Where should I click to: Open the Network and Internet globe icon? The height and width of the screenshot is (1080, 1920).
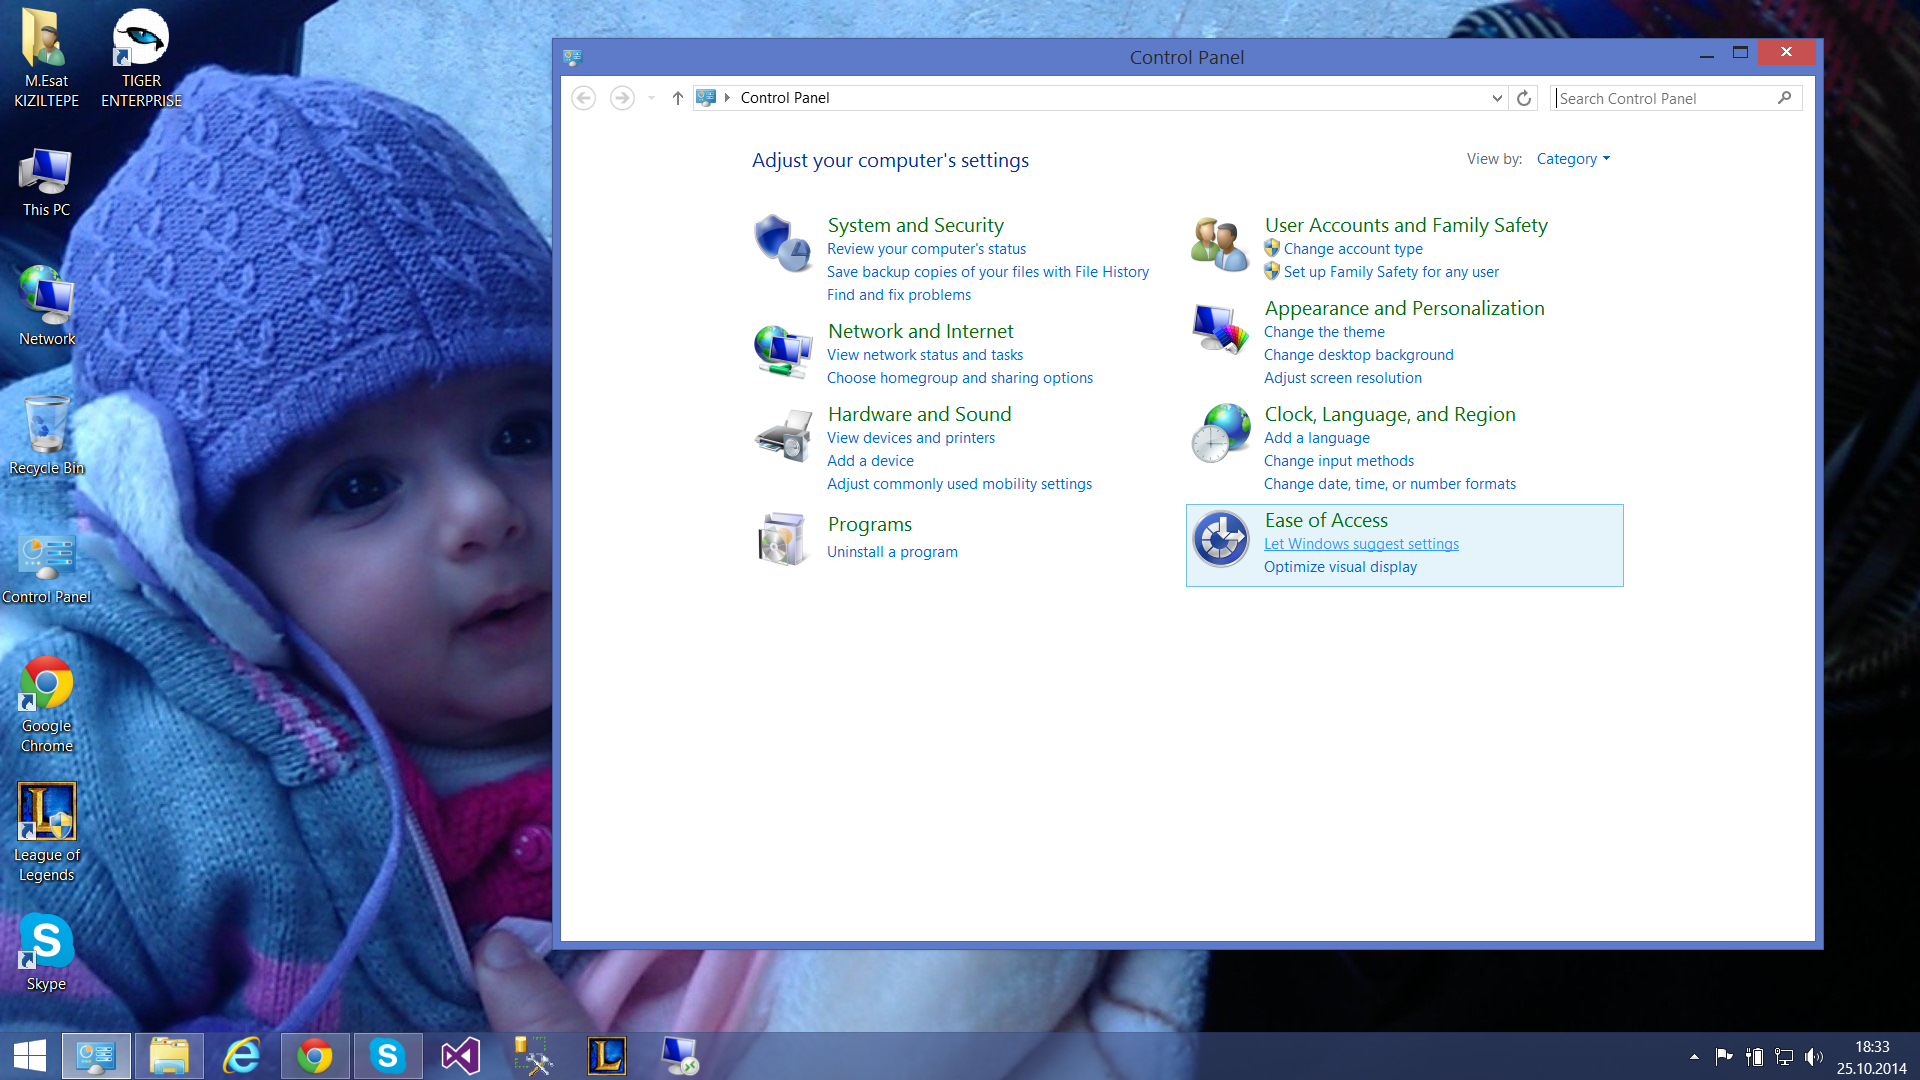[x=782, y=351]
